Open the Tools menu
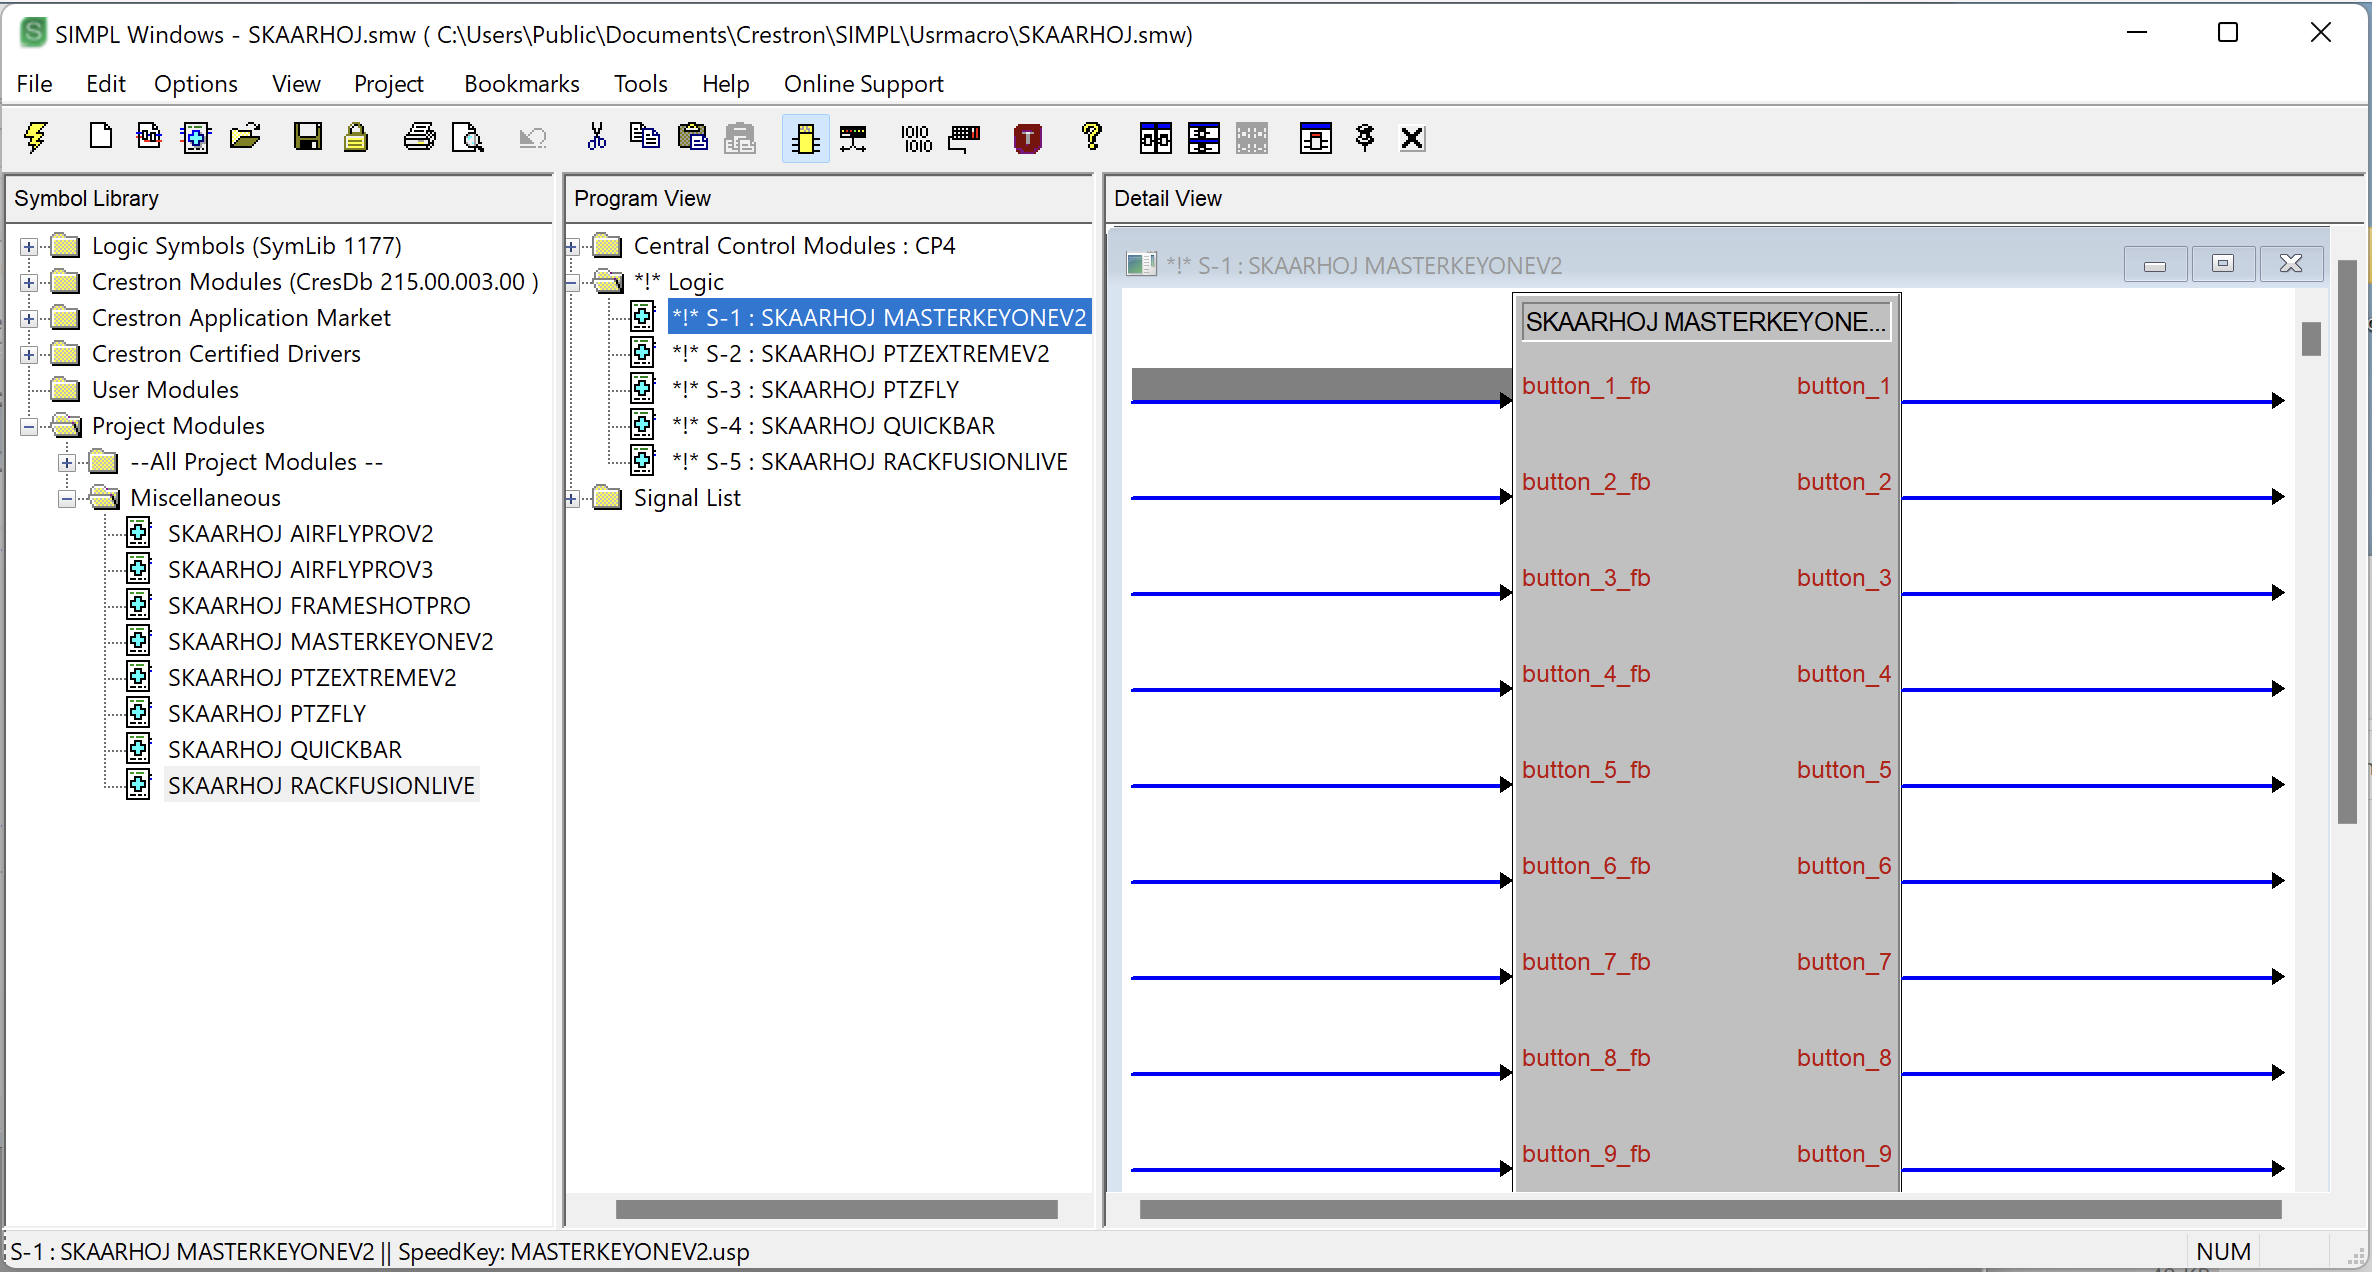The height and width of the screenshot is (1272, 2372). pyautogui.click(x=640, y=84)
